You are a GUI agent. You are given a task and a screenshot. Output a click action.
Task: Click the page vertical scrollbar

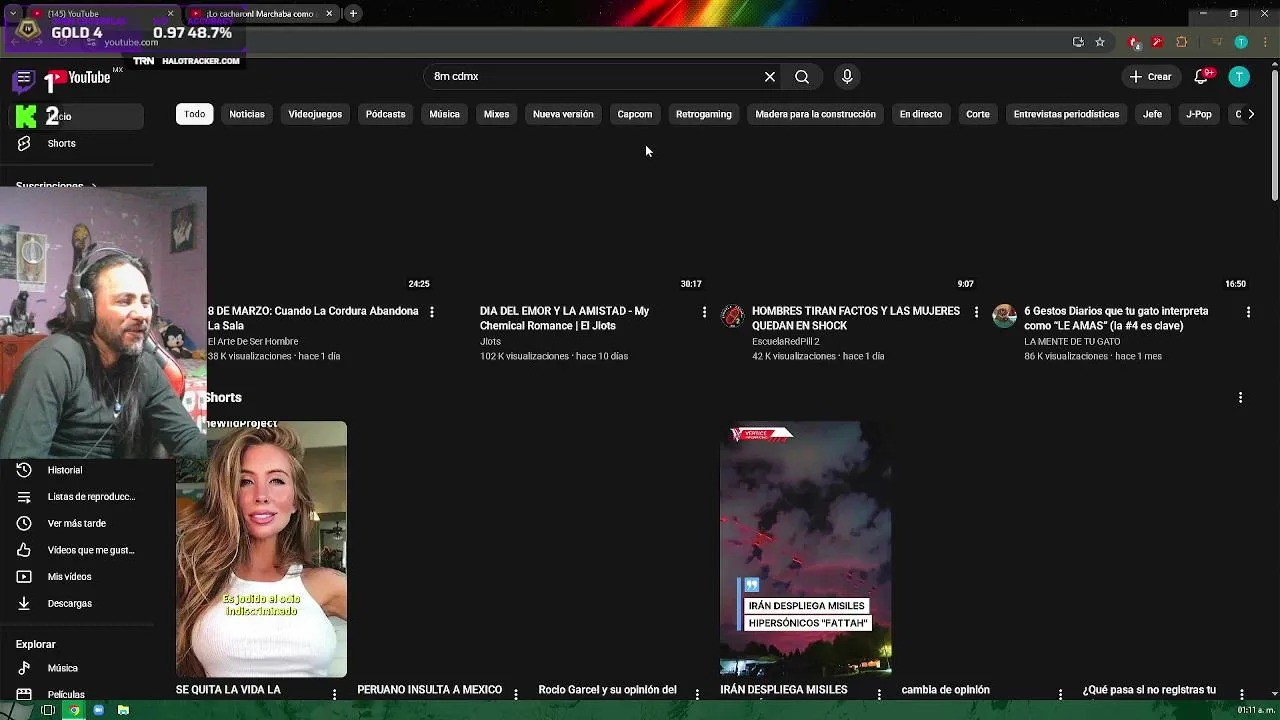1274,135
